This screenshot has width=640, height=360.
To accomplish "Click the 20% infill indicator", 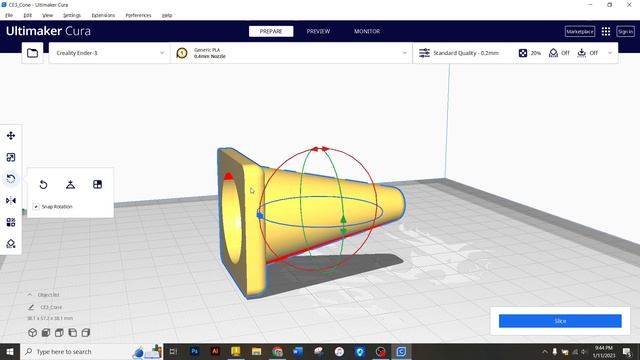I will click(530, 53).
